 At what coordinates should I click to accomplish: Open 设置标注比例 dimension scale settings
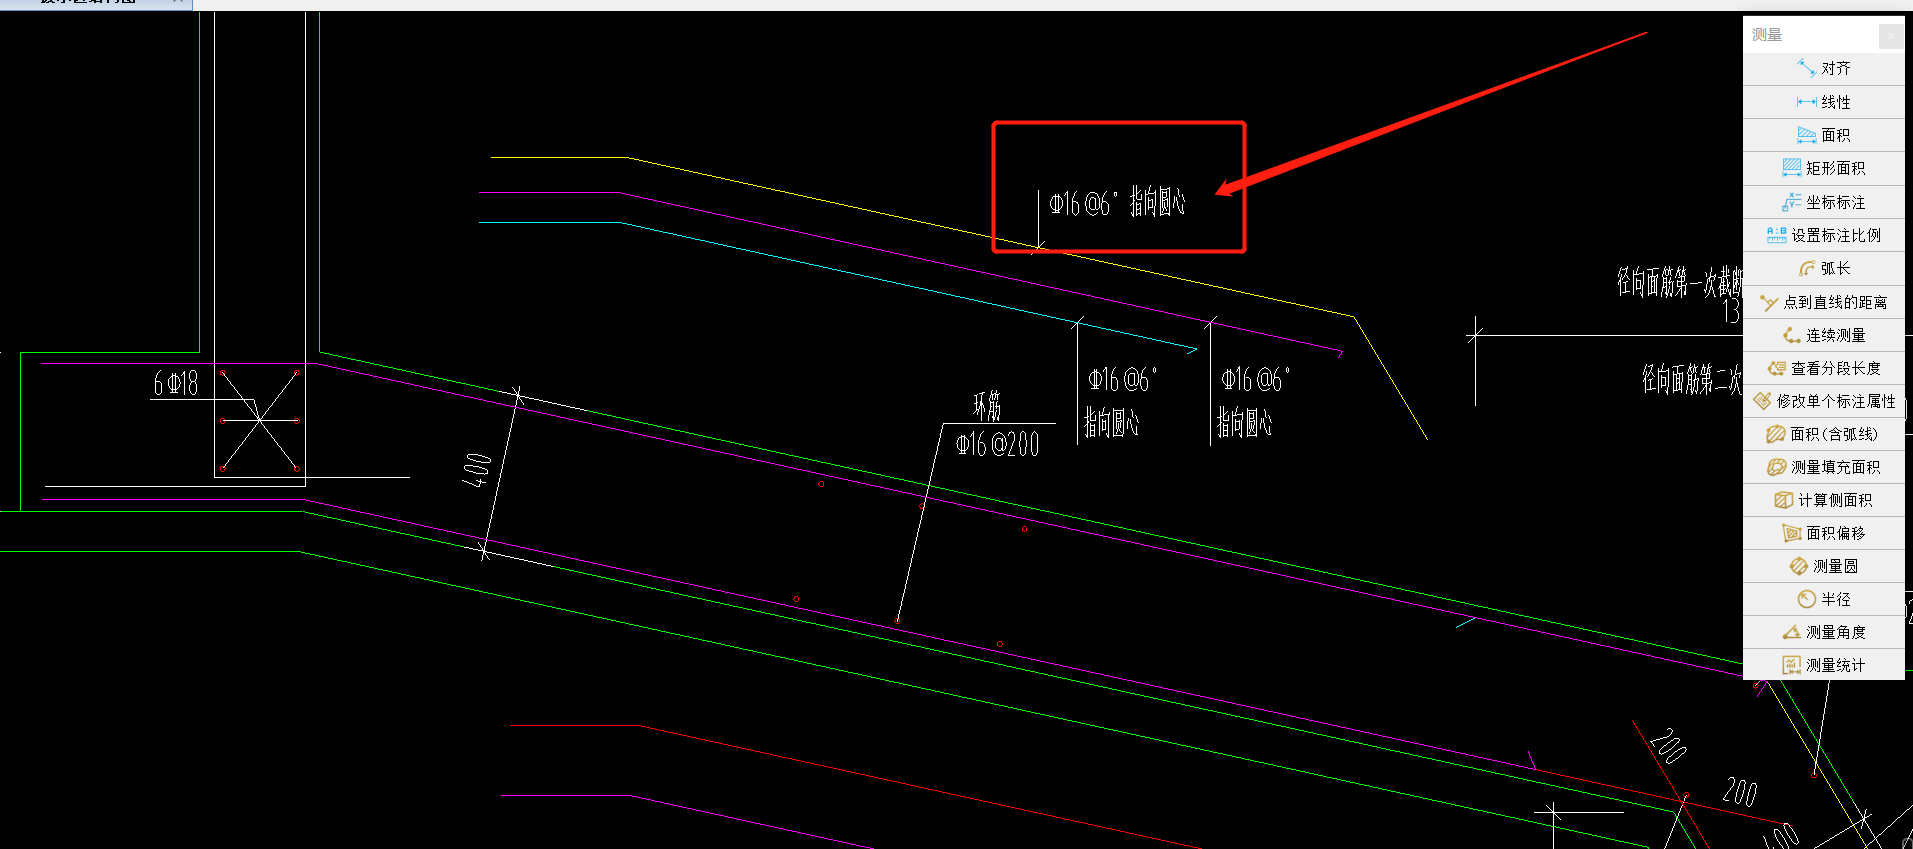coord(1823,235)
